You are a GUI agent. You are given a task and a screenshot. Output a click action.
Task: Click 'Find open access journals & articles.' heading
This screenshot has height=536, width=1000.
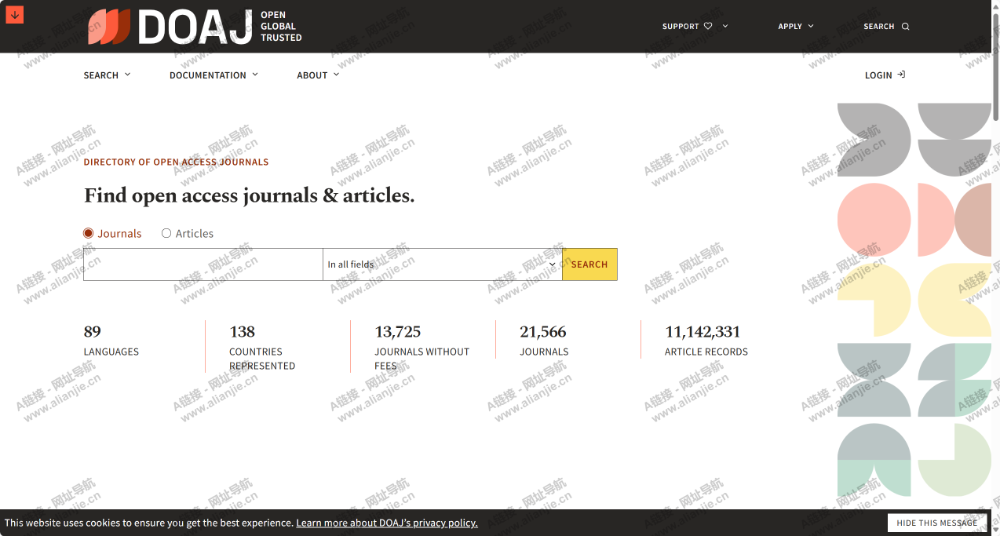(249, 195)
